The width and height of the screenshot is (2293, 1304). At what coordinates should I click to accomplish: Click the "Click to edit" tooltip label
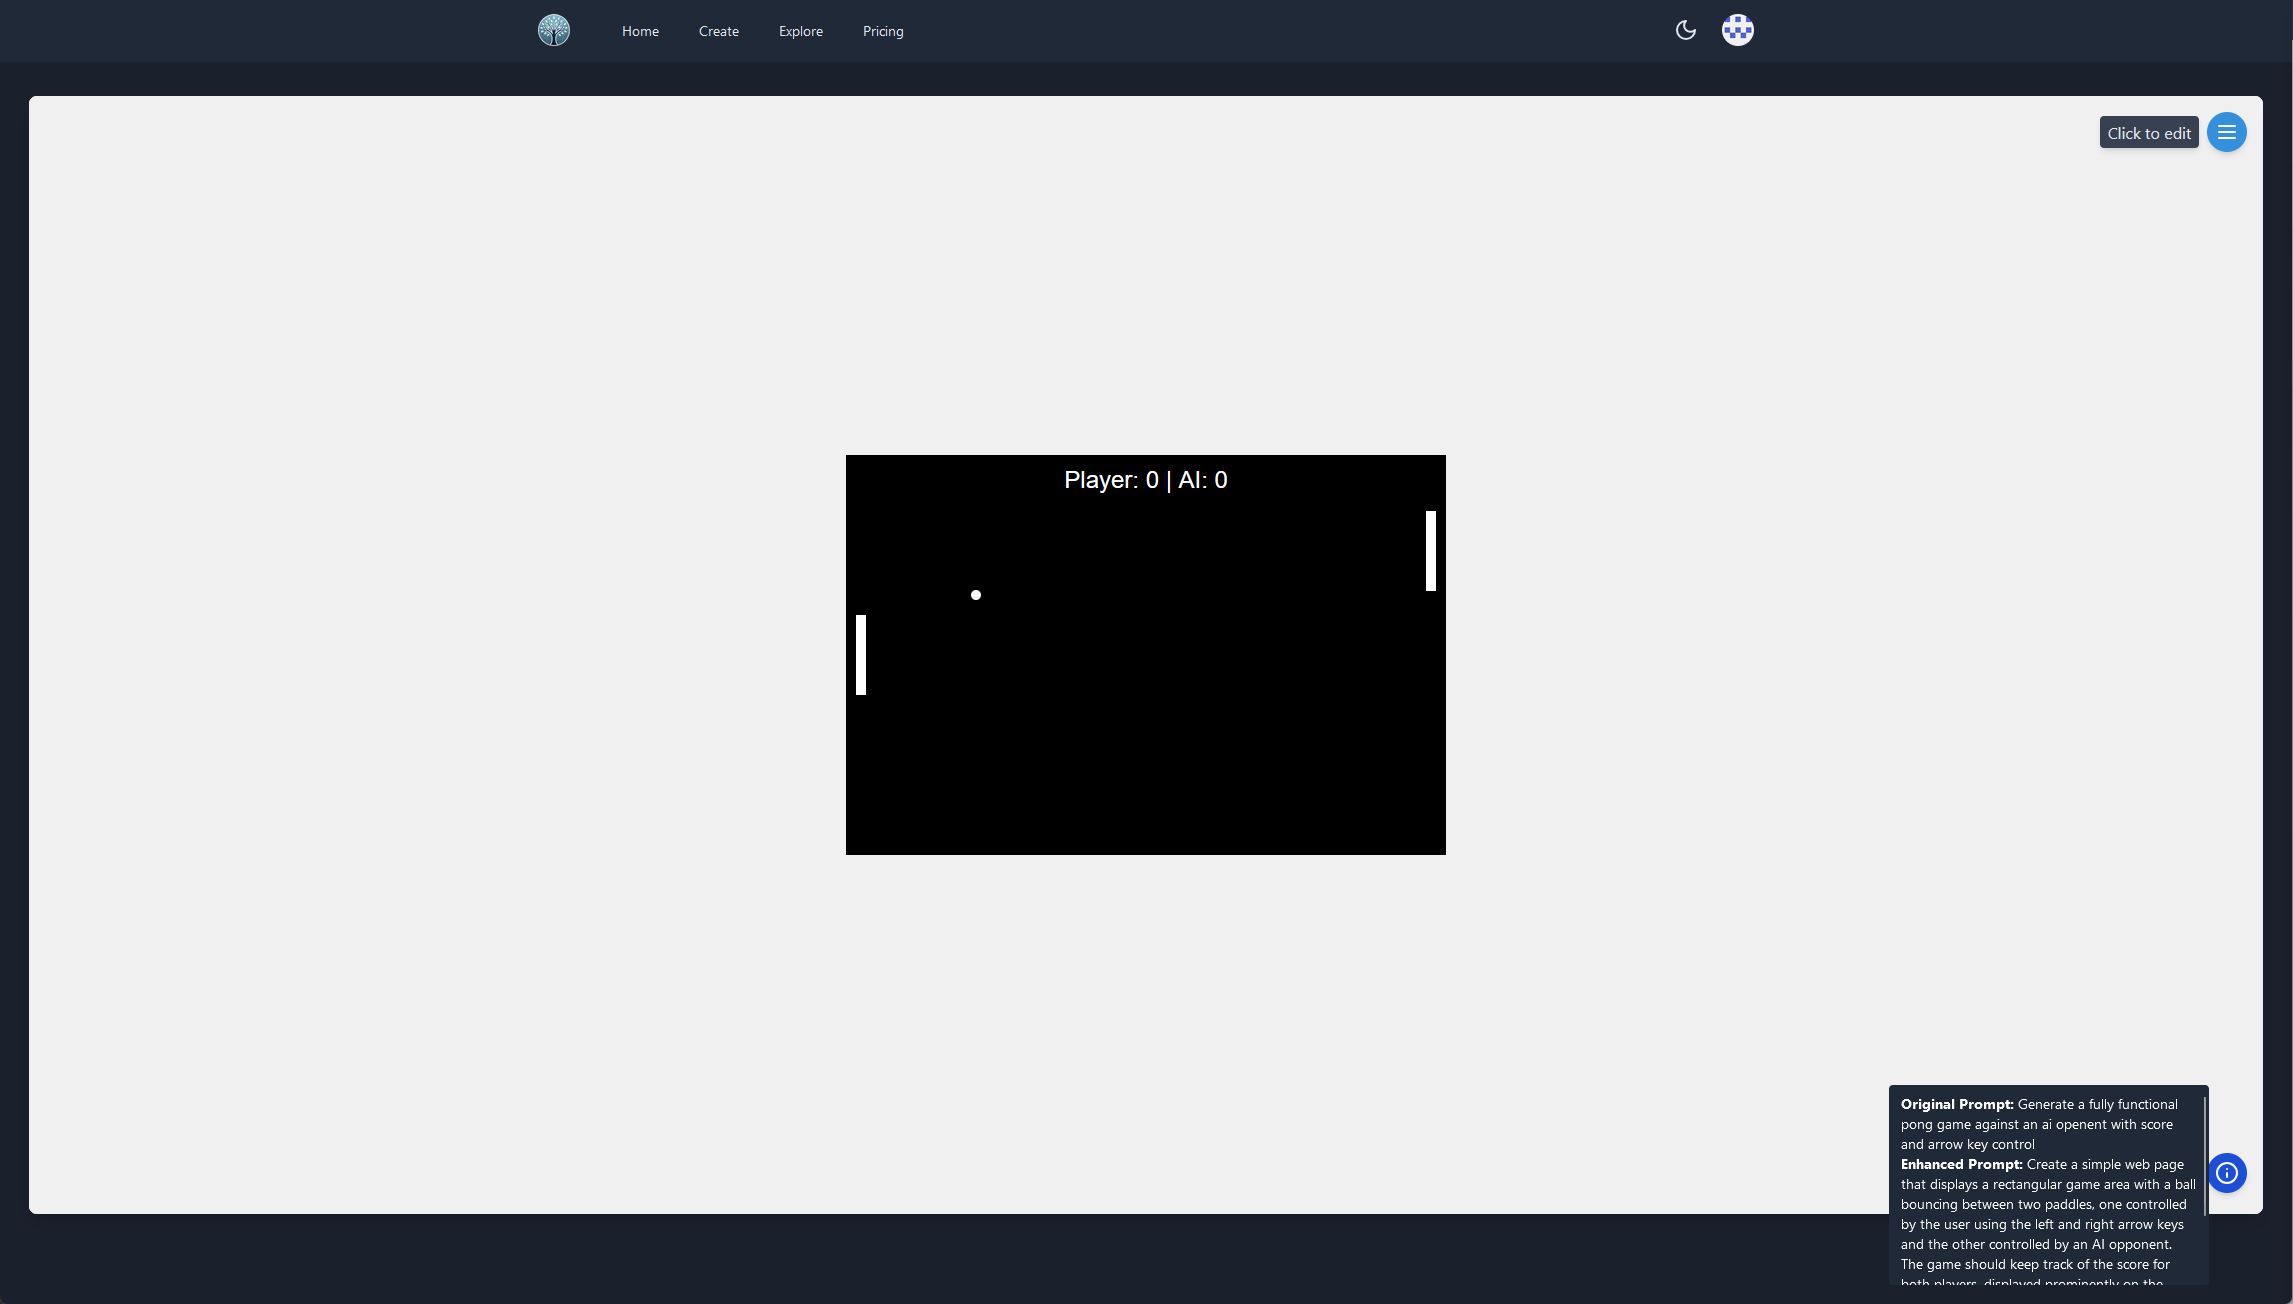click(x=2148, y=133)
